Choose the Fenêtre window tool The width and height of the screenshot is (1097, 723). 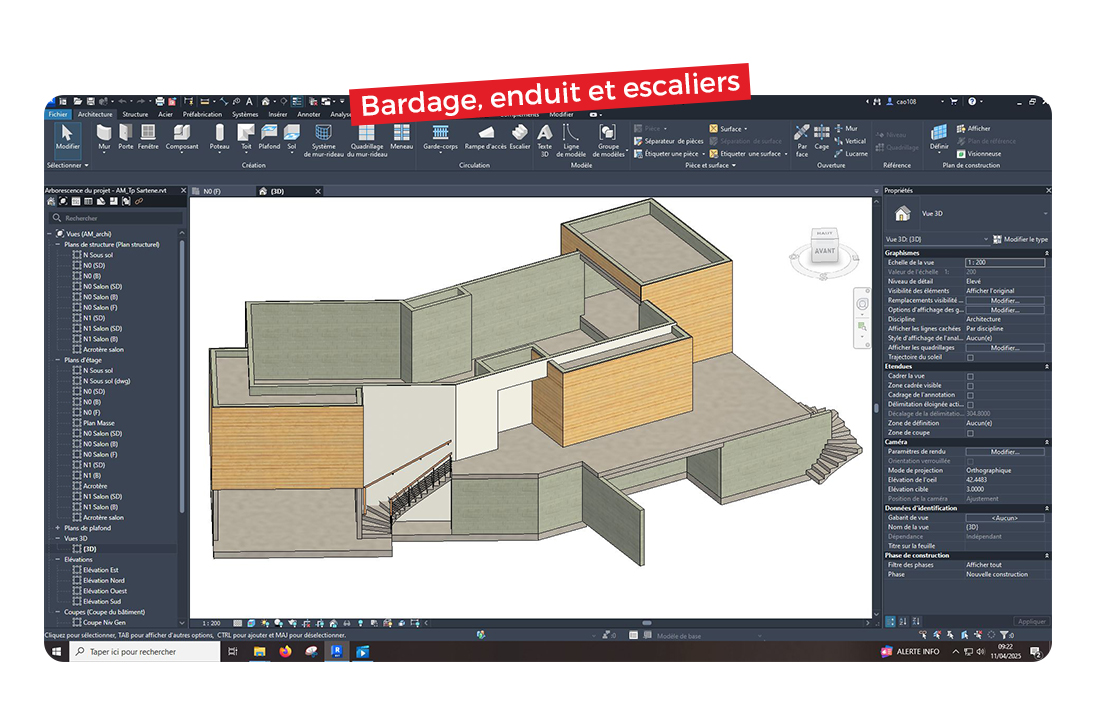pyautogui.click(x=148, y=136)
